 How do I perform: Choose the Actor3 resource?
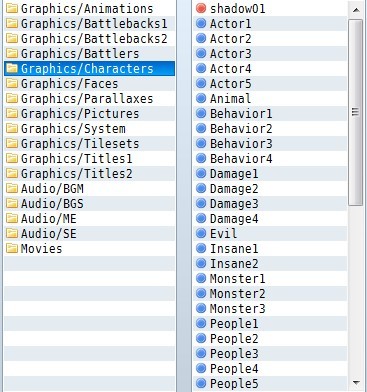270,53
